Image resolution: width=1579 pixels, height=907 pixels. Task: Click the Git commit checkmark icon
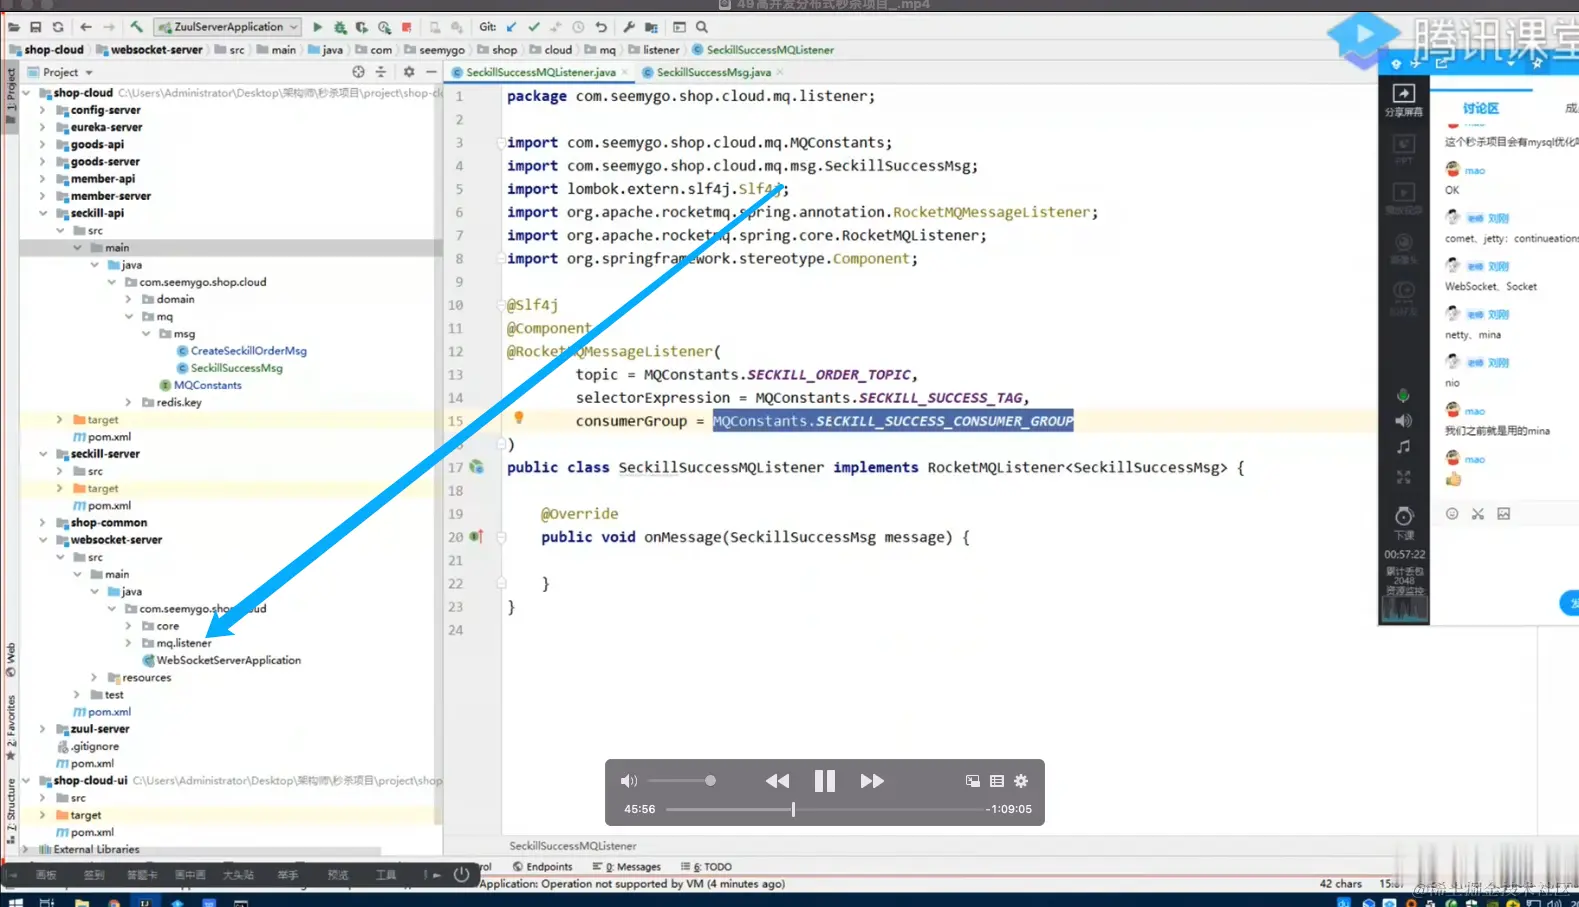point(534,27)
